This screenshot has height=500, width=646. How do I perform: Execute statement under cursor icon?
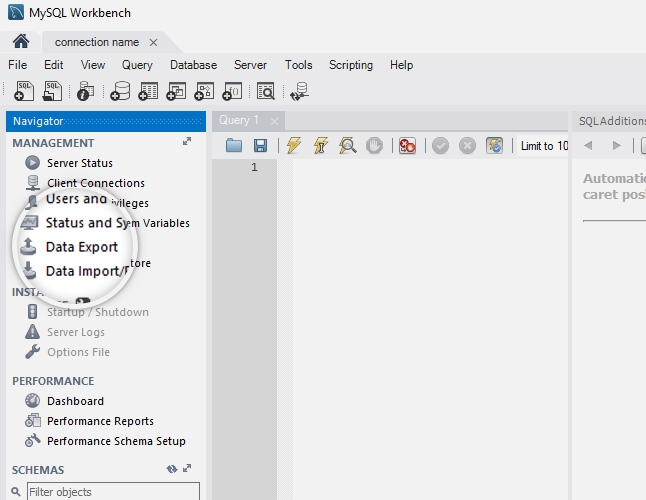(321, 145)
